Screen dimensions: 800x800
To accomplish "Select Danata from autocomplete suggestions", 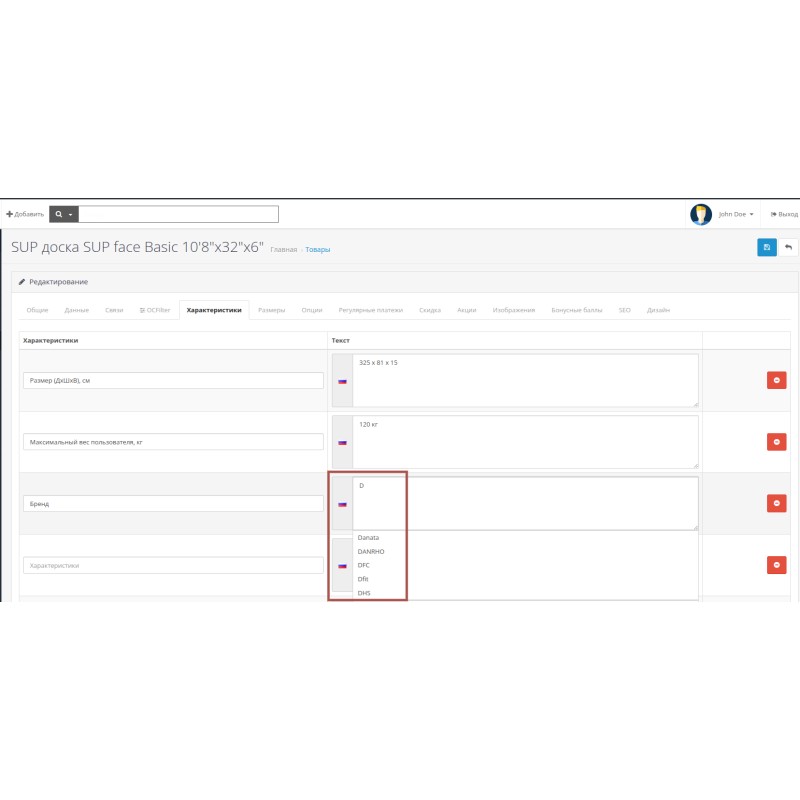I will tap(369, 537).
